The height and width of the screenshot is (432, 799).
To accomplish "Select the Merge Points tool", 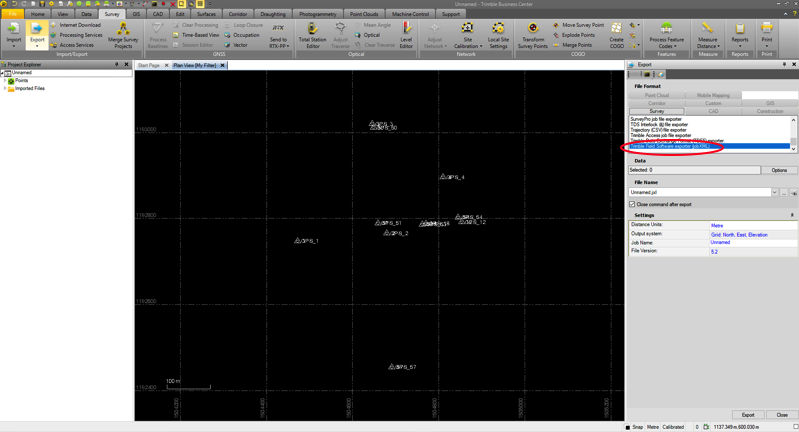I will pos(572,45).
